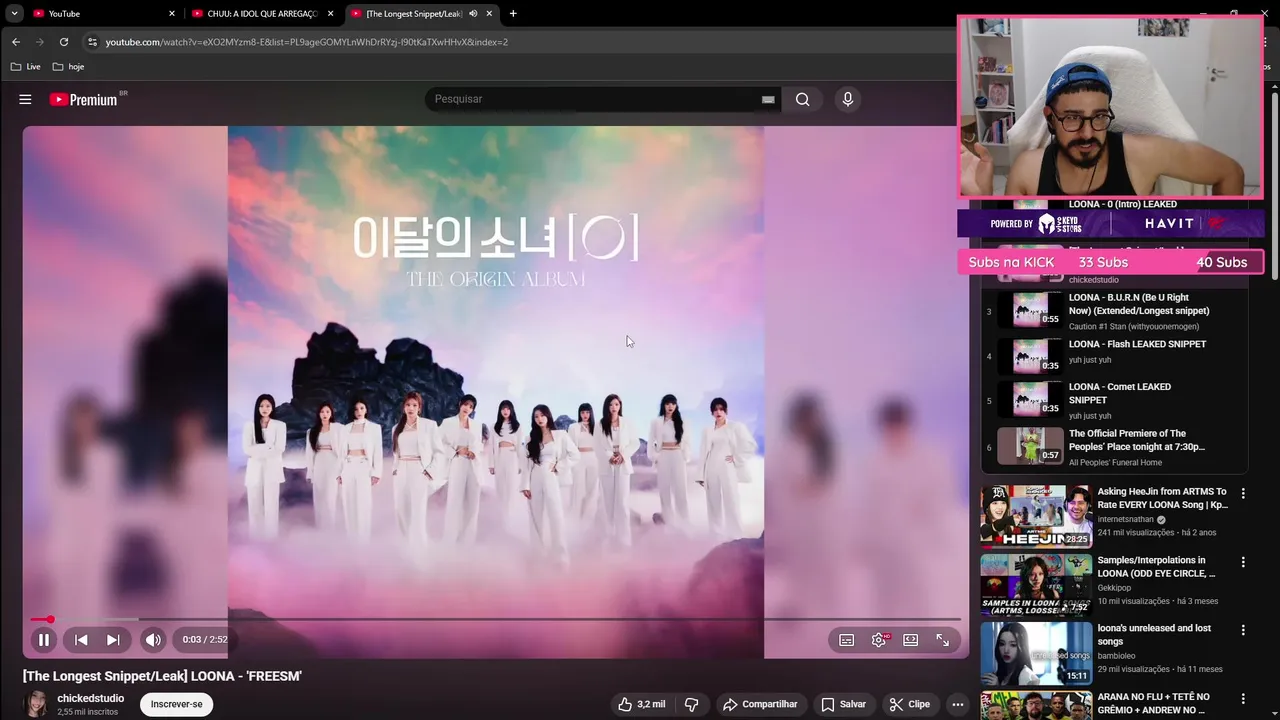
Task: Open options menu for ARANA NO FLU video
Action: pyautogui.click(x=1243, y=698)
